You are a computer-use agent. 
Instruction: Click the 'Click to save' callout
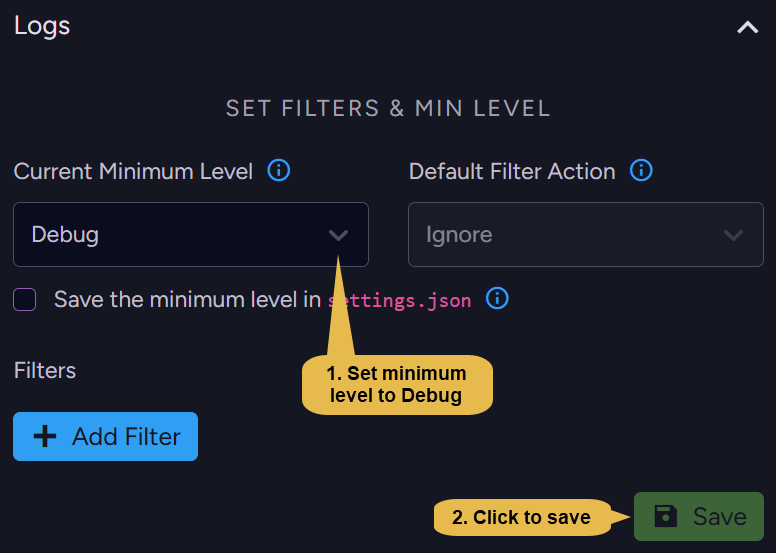click(522, 517)
